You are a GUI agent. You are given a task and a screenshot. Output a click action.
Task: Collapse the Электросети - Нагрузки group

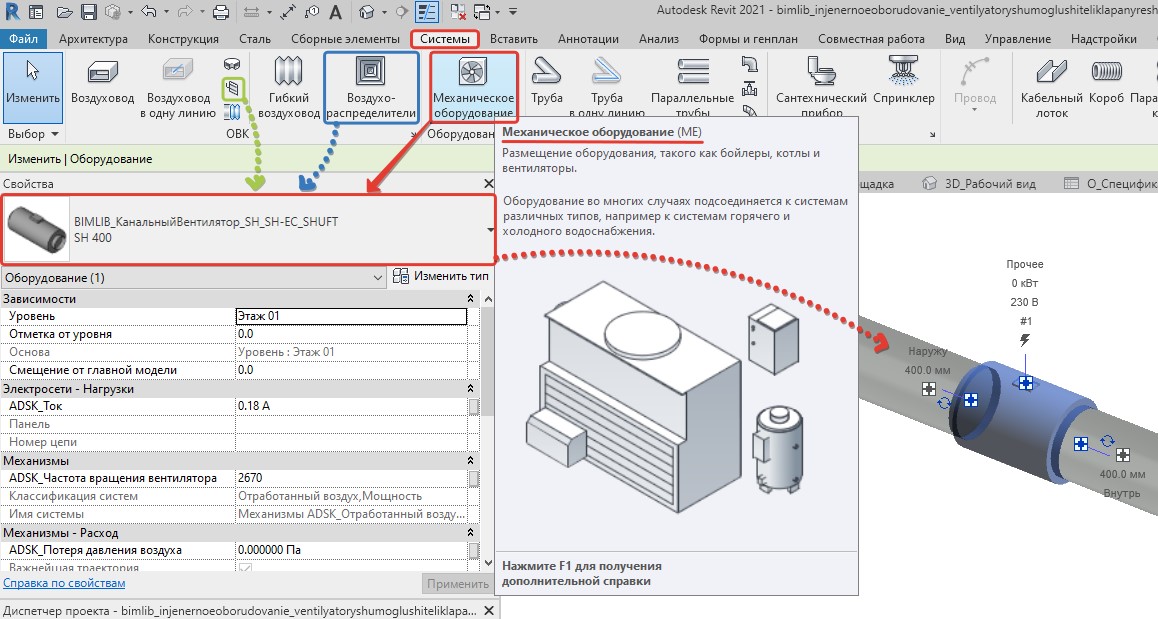click(x=470, y=389)
